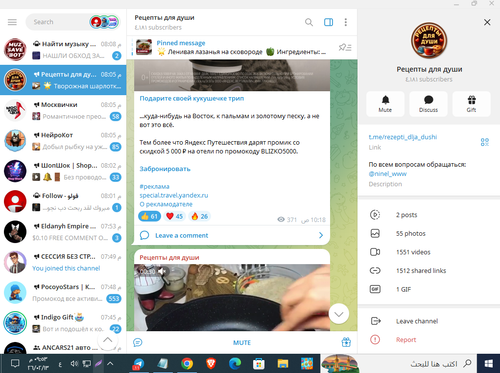Open the #реклама hashtag
Image resolution: width=500 pixels, height=373 pixels.
click(154, 187)
